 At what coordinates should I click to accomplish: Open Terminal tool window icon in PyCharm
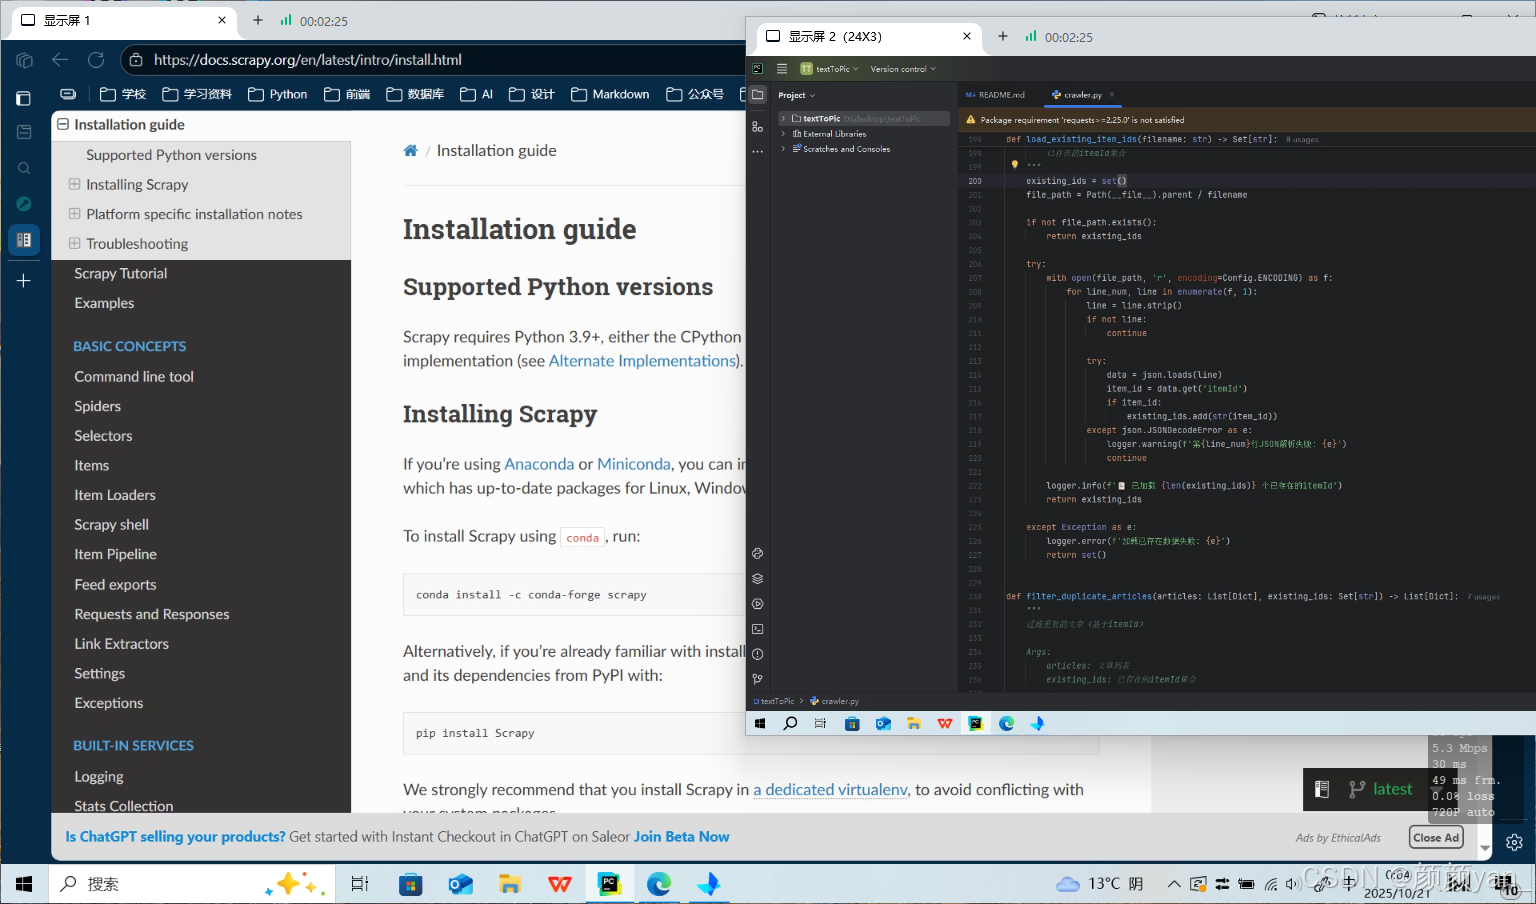click(757, 629)
